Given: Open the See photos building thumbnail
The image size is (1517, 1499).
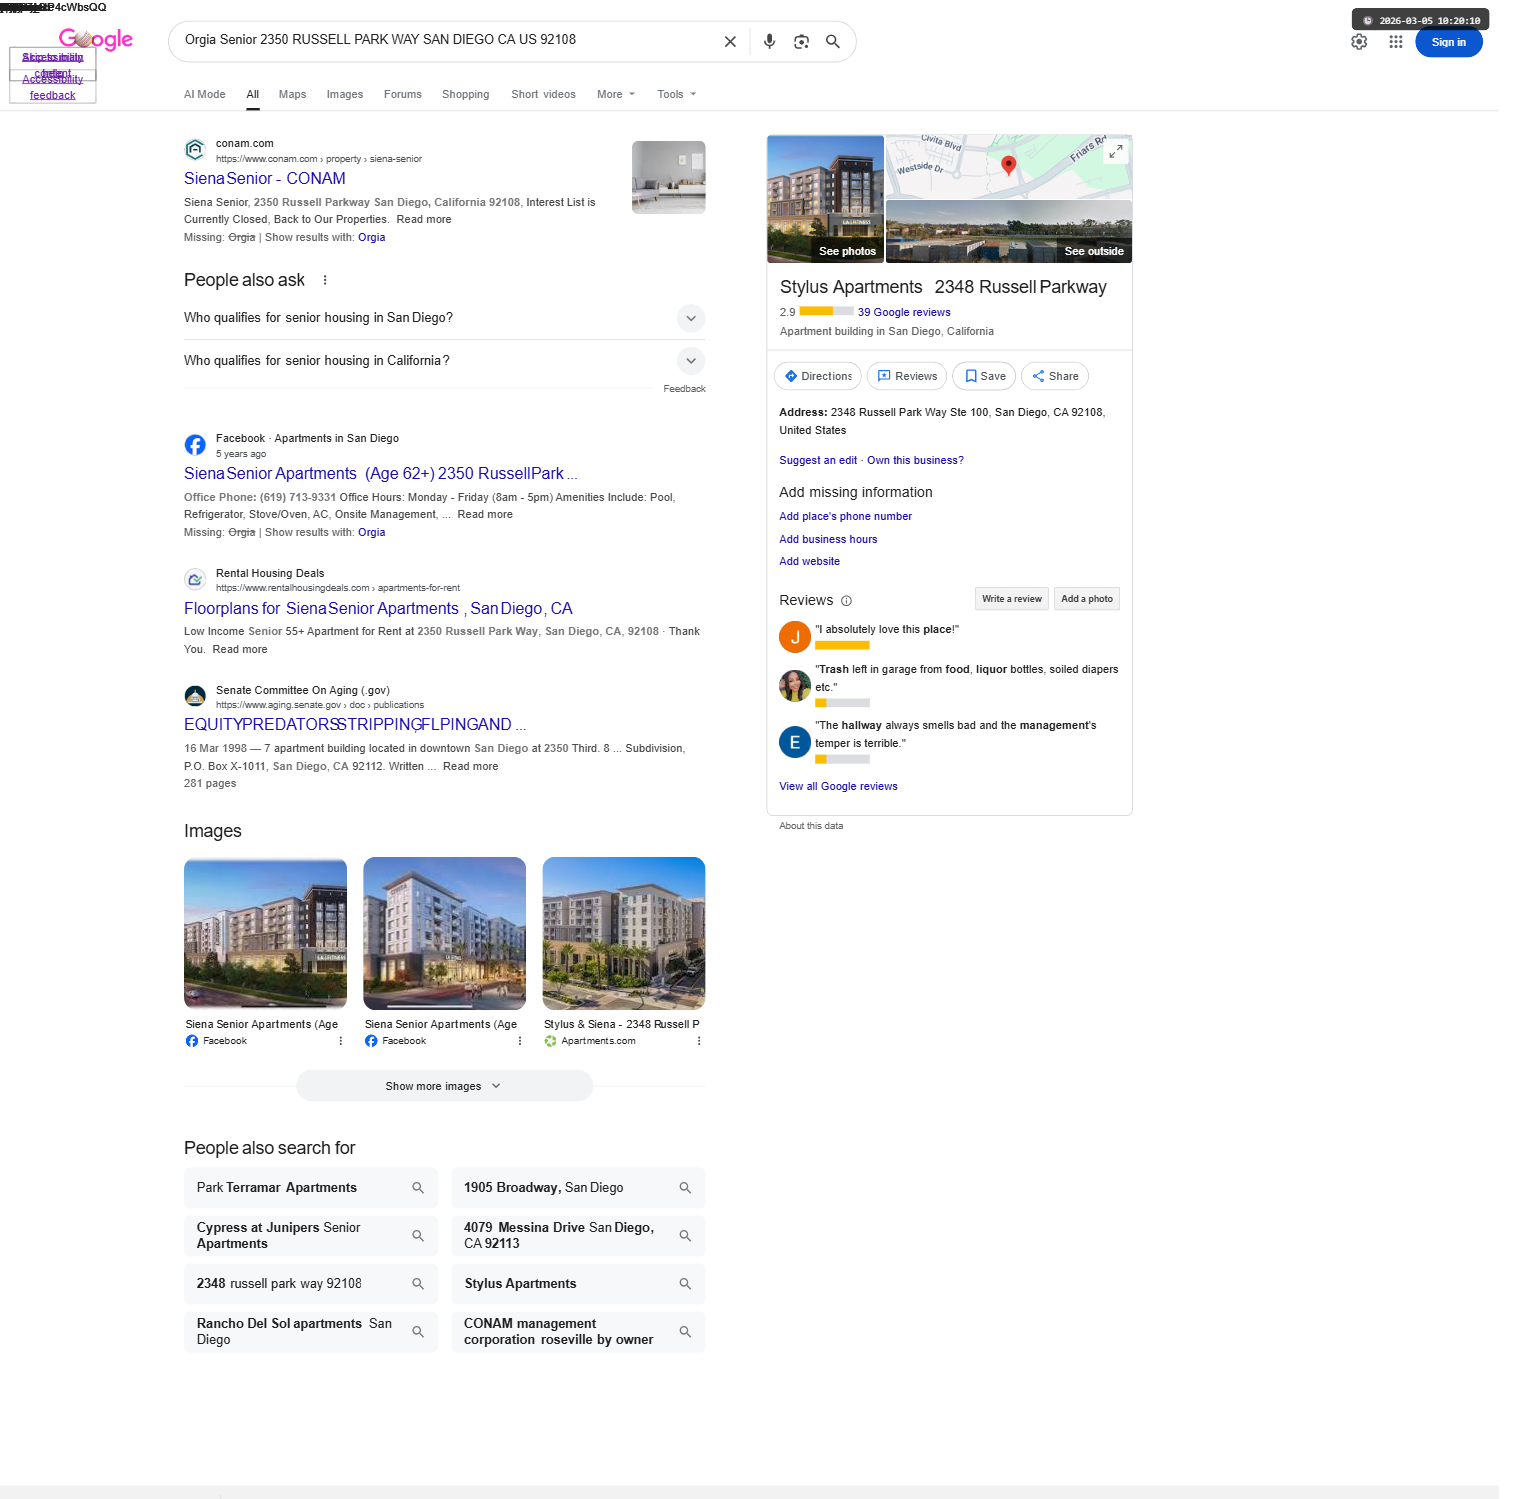Looking at the screenshot, I should tap(825, 199).
